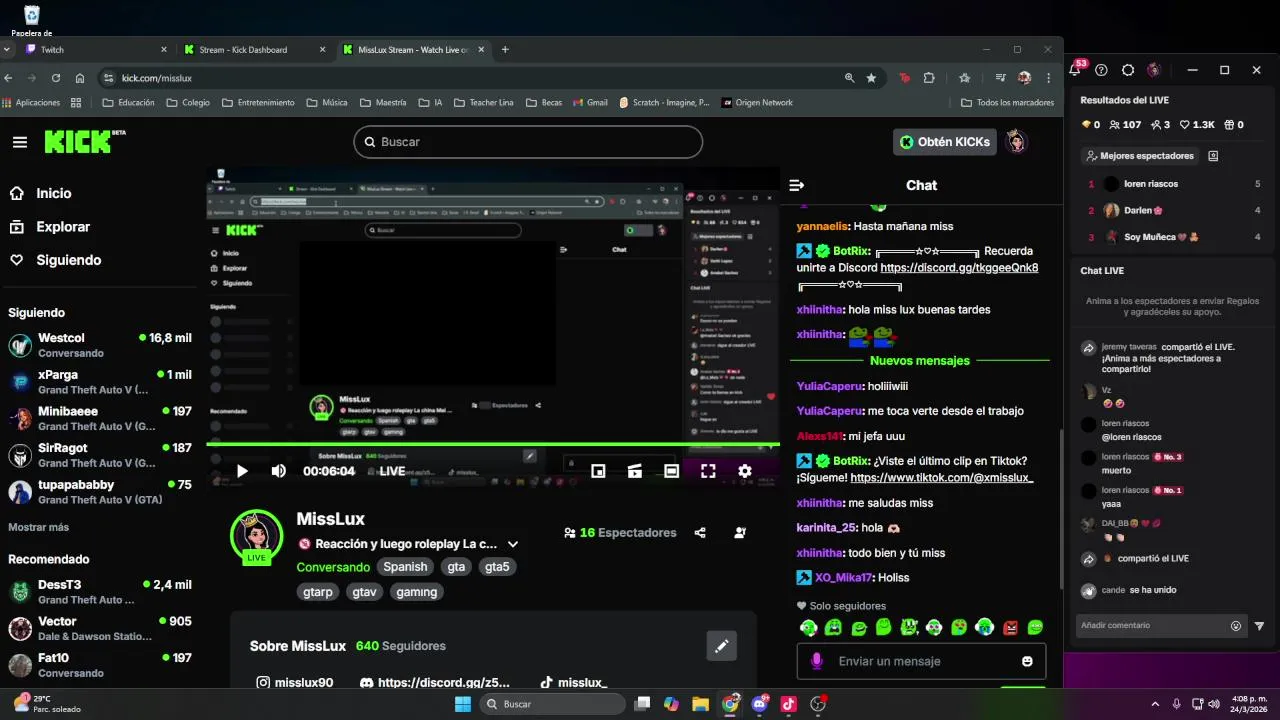The width and height of the screenshot is (1280, 720).
Task: Switch to Stream - Kick Dashboard tab
Action: (256, 49)
